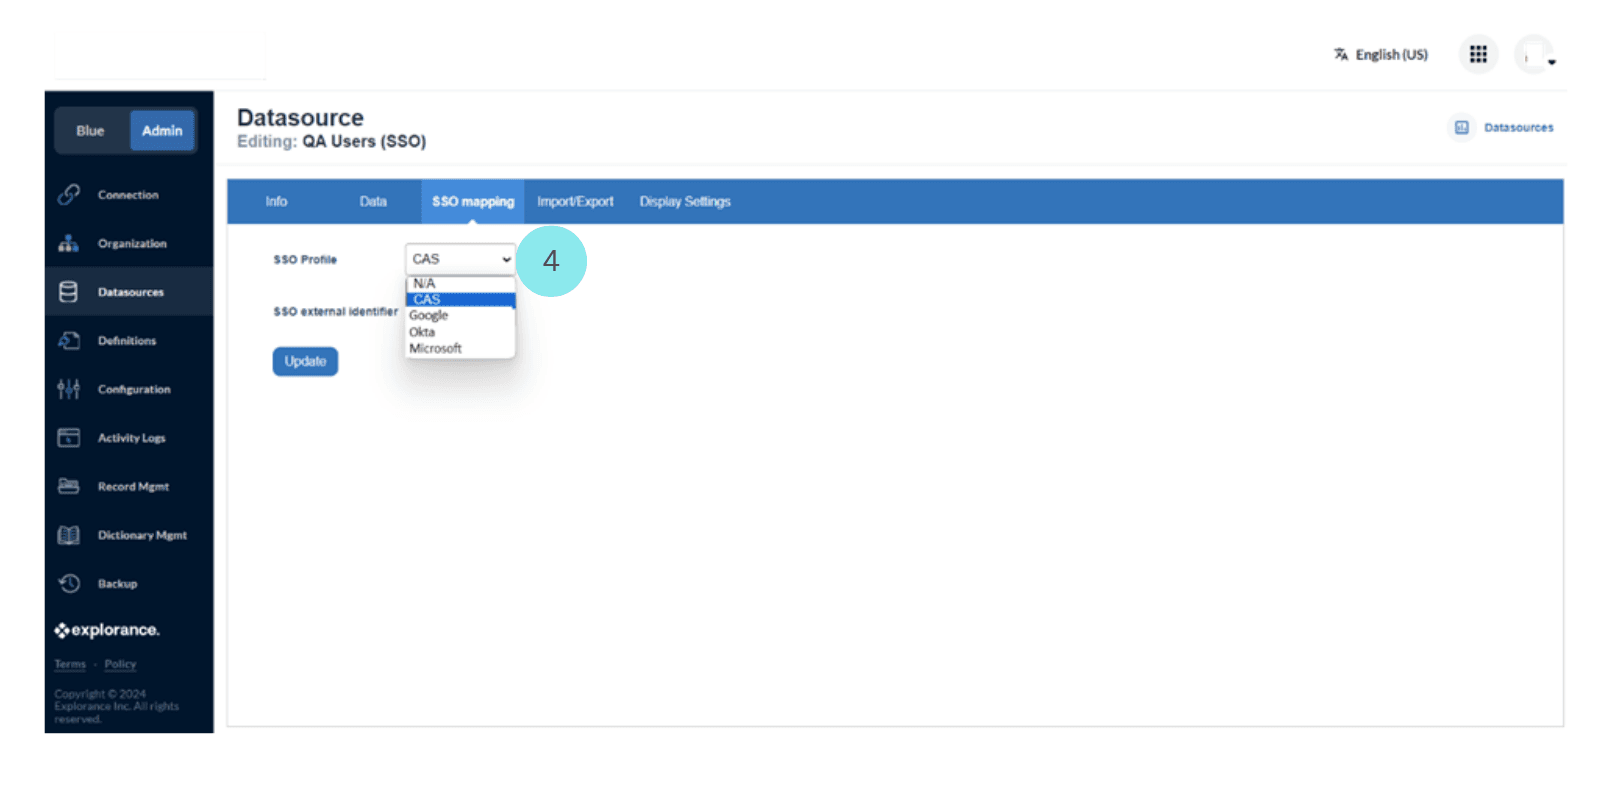Open Connection in the sidebar
The height and width of the screenshot is (785, 1615).
click(128, 195)
